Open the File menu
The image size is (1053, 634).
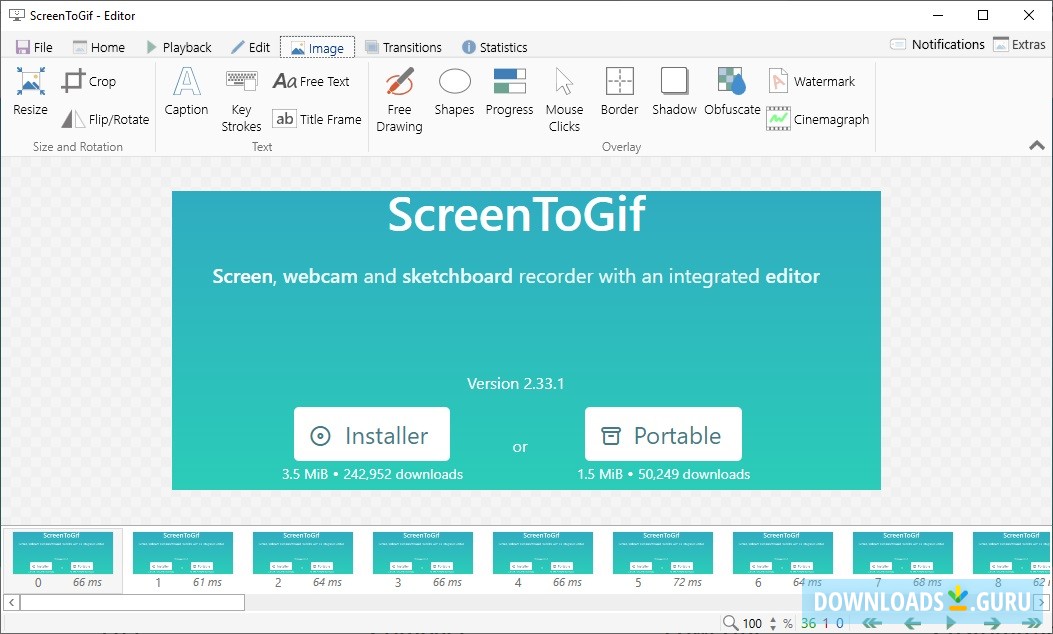point(33,46)
